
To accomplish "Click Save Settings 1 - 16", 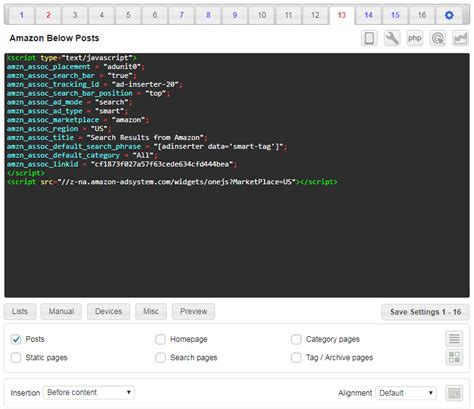I will 425,312.
